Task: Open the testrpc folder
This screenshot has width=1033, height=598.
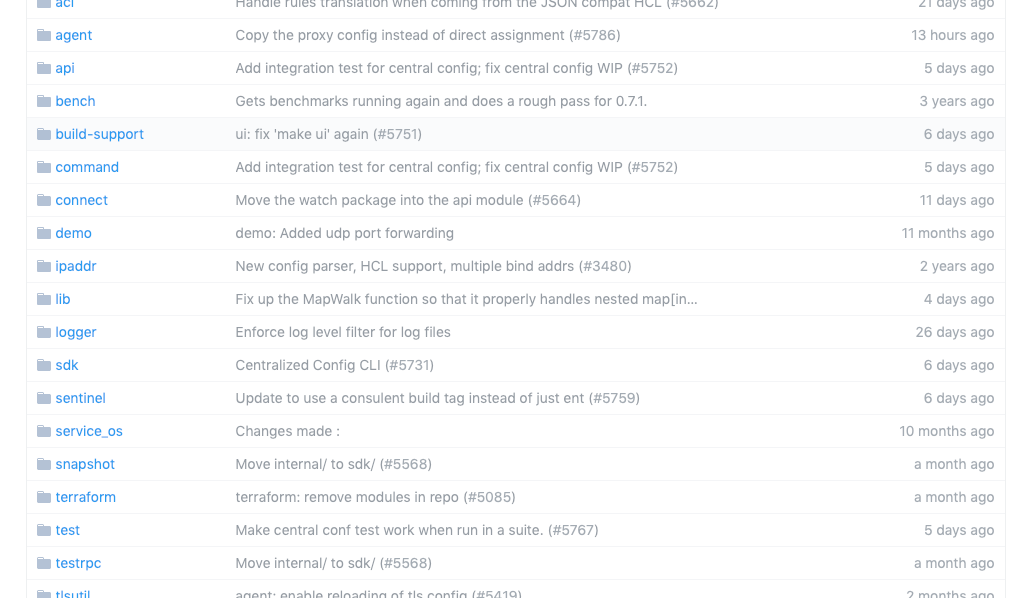Action: [78, 563]
